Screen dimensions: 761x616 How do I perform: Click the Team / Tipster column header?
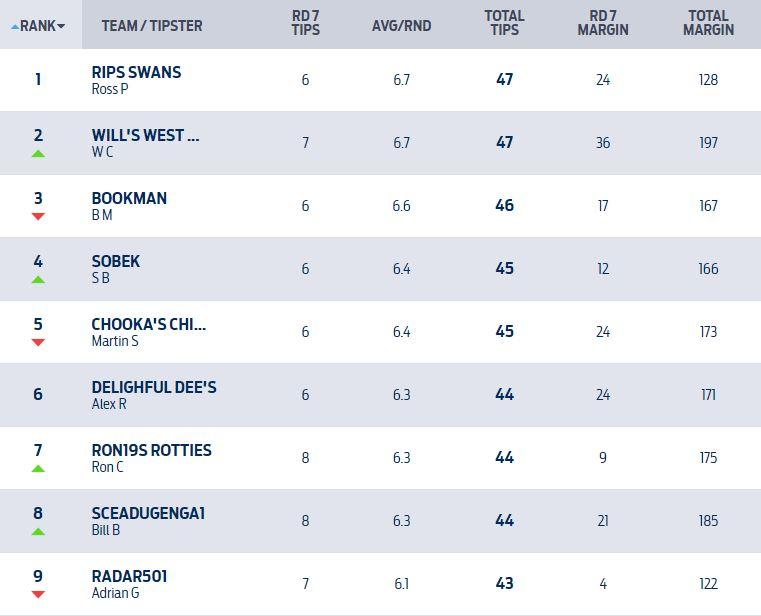(x=152, y=25)
